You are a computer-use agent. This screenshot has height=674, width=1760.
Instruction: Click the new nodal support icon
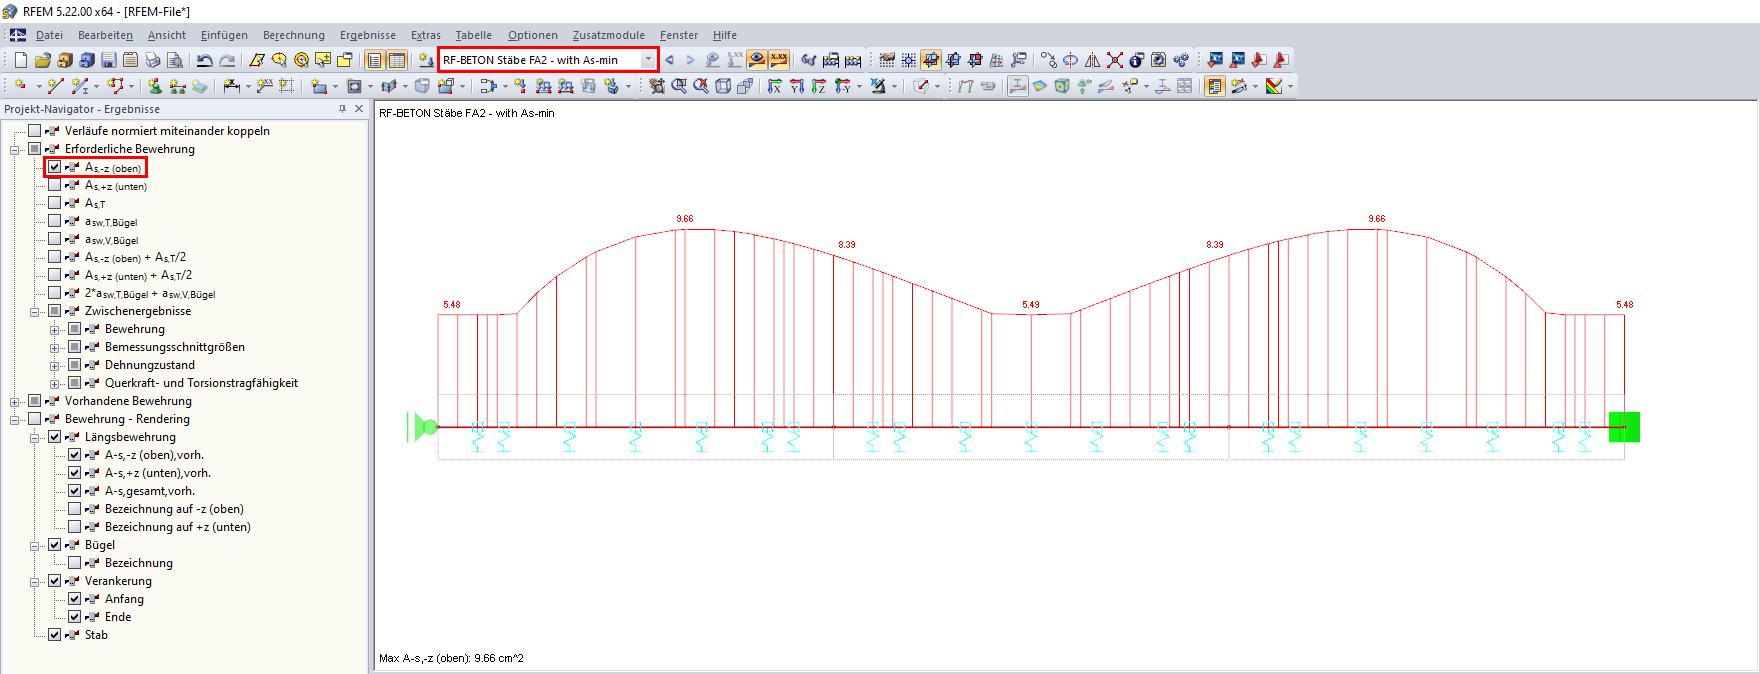[155, 87]
